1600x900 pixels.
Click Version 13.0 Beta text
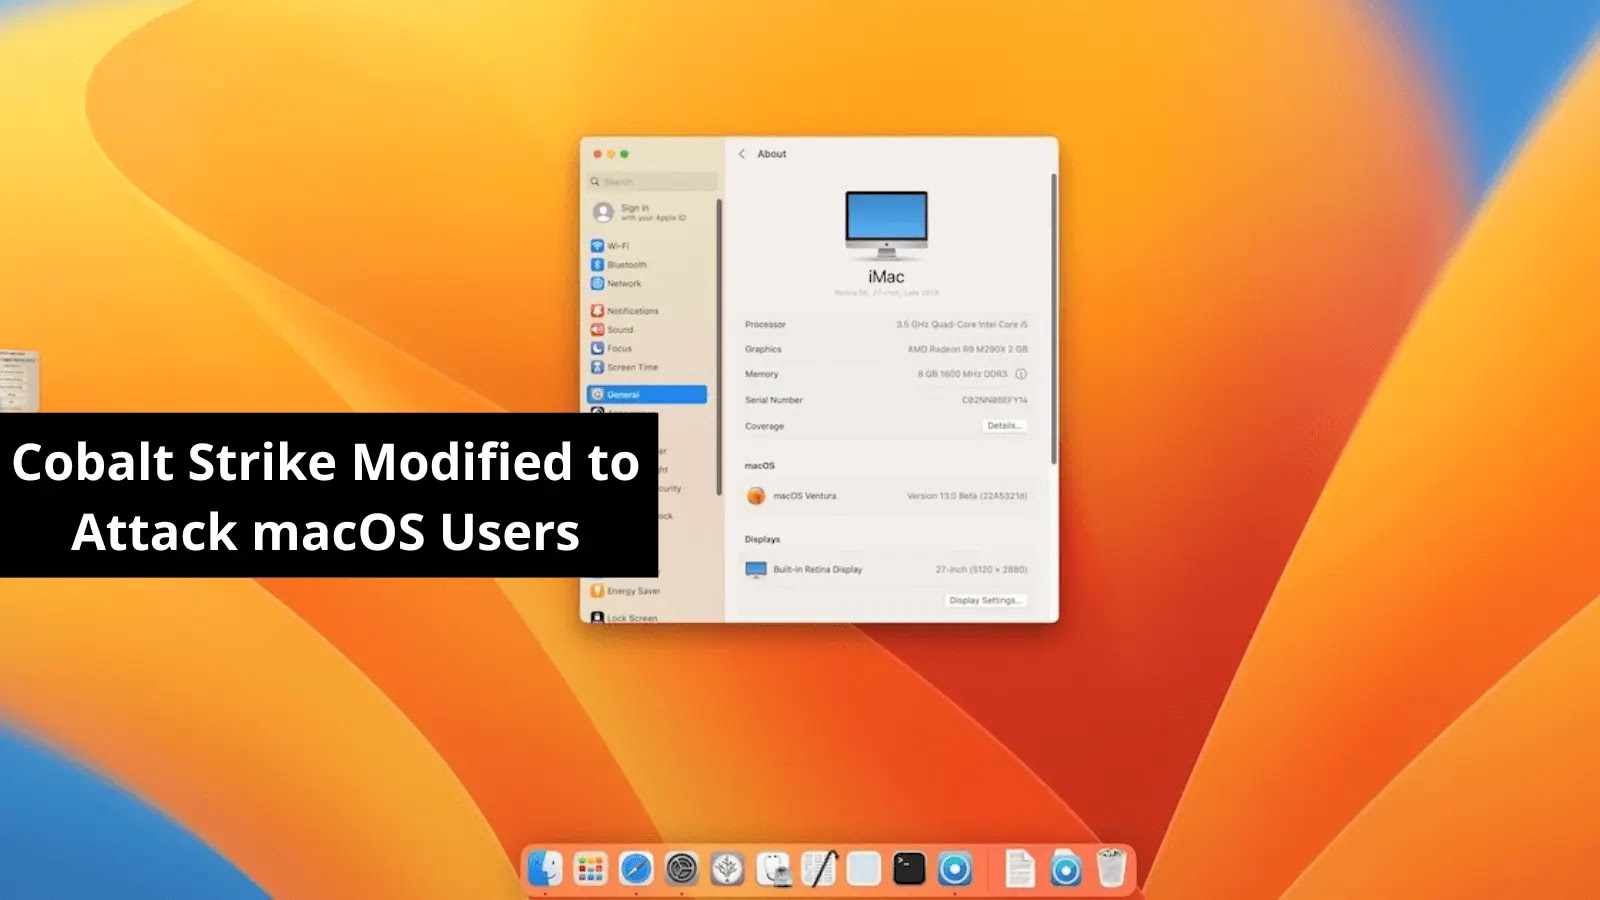pos(967,496)
